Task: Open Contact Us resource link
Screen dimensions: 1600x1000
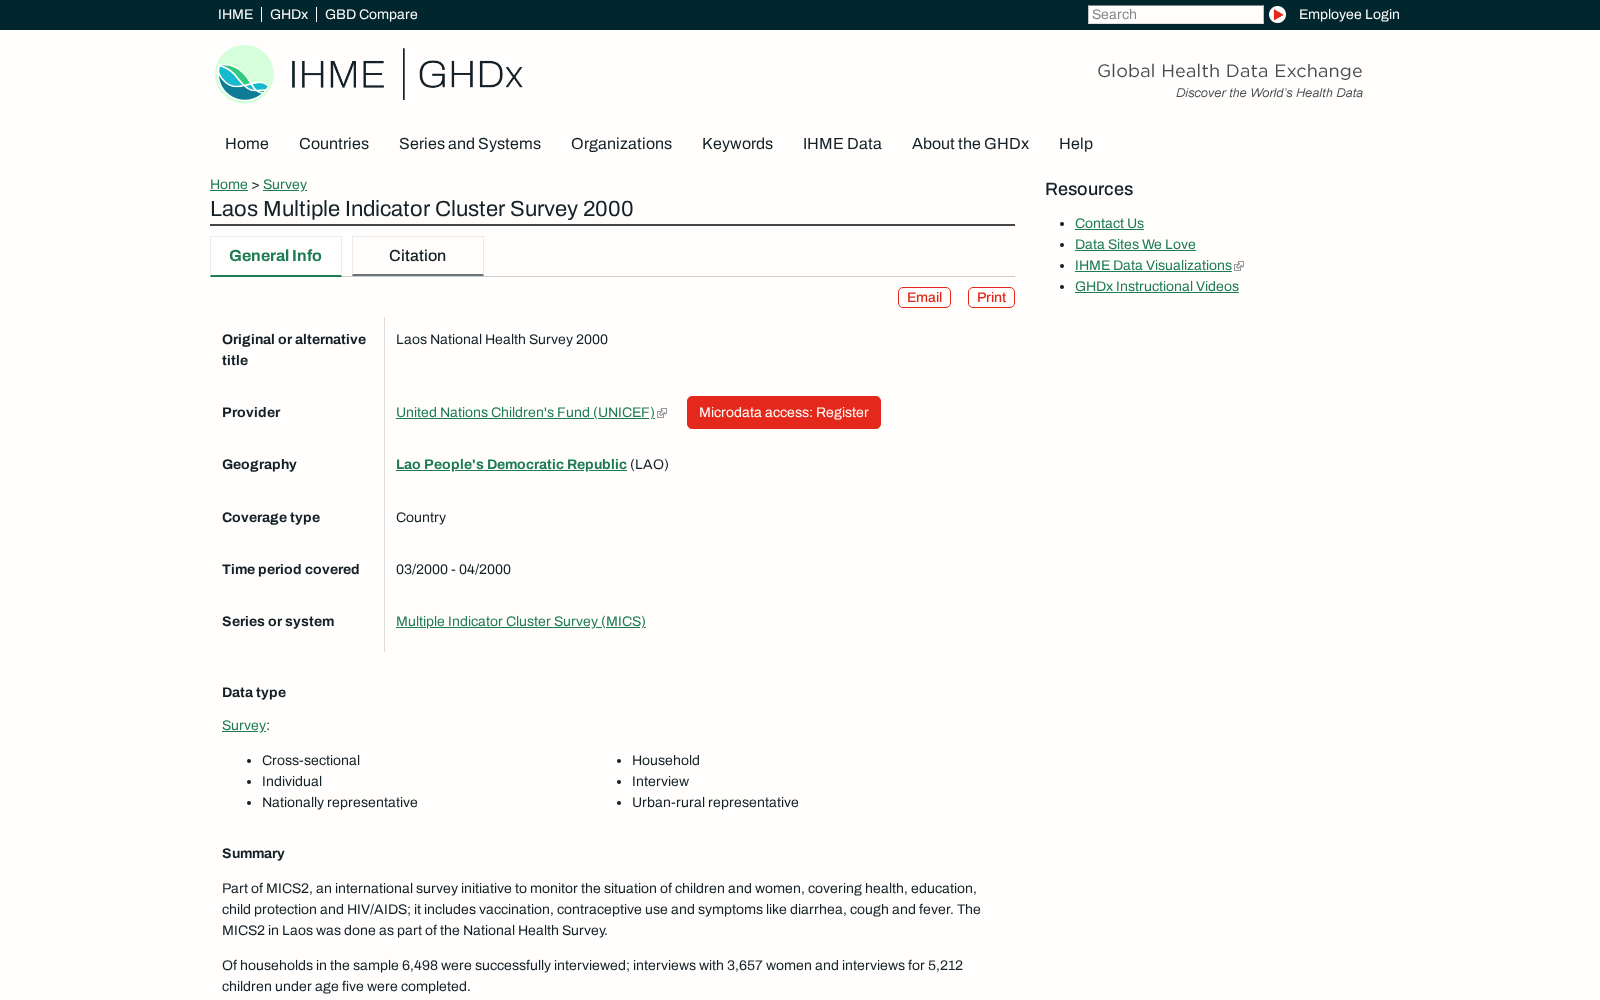Action: (1109, 223)
